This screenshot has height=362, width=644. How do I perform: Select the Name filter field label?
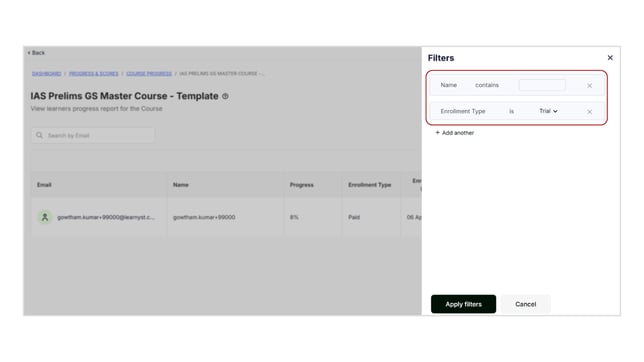coord(448,85)
